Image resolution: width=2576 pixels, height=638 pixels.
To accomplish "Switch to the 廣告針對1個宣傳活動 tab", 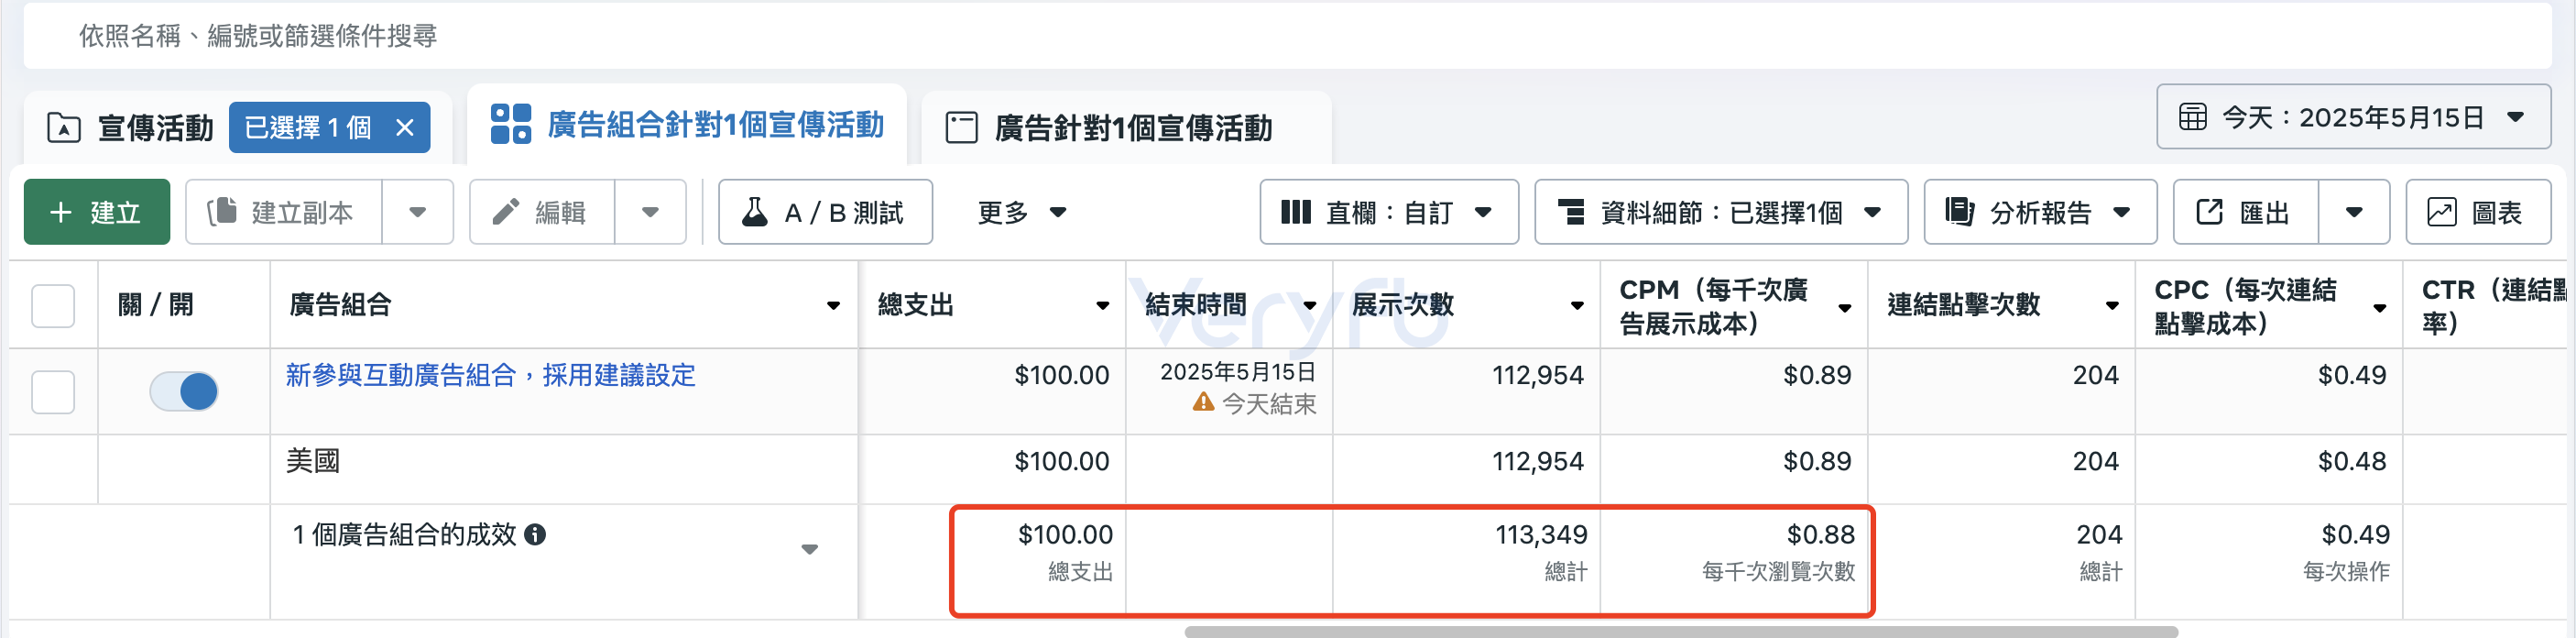I will click(x=1125, y=127).
